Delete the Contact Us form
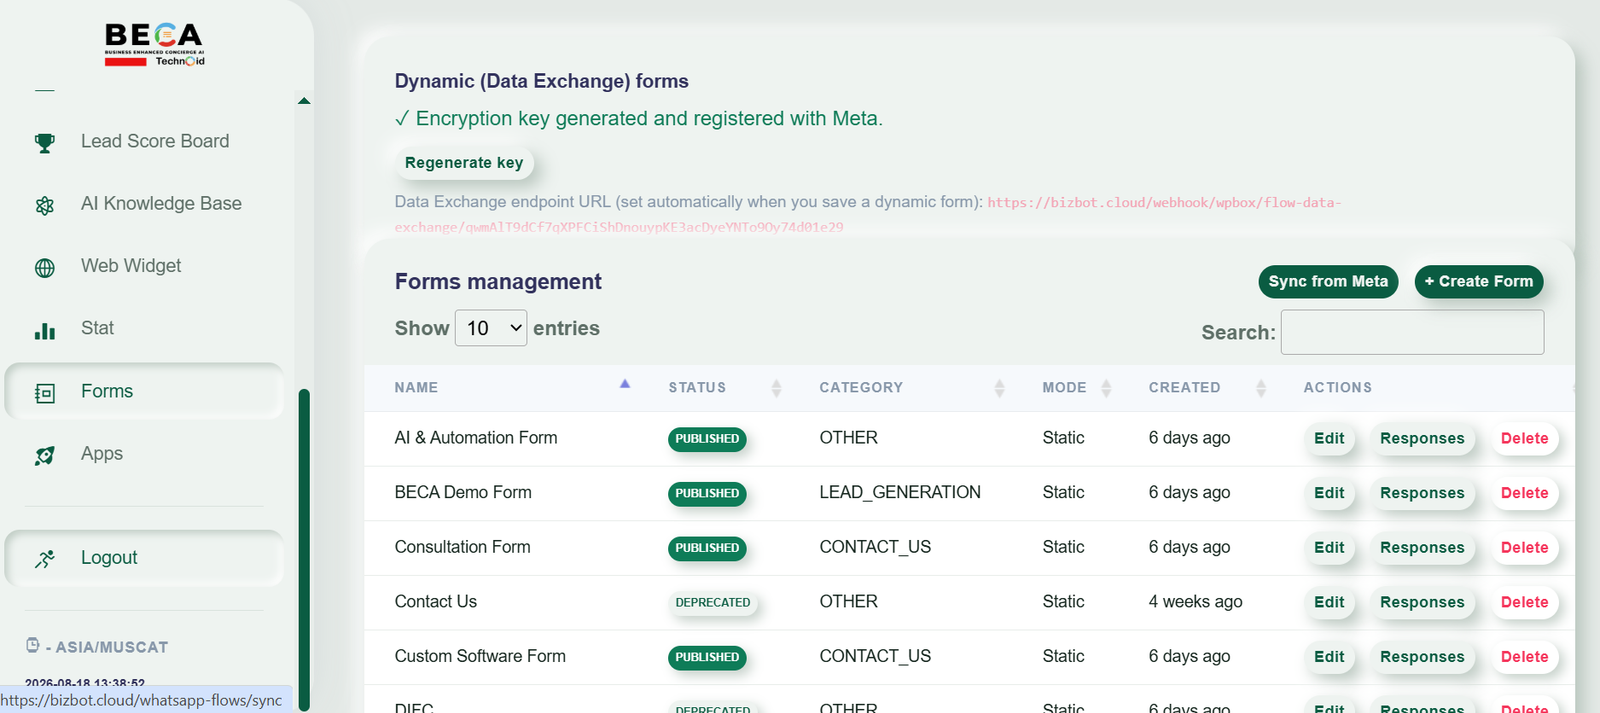The image size is (1600, 713). (x=1524, y=602)
